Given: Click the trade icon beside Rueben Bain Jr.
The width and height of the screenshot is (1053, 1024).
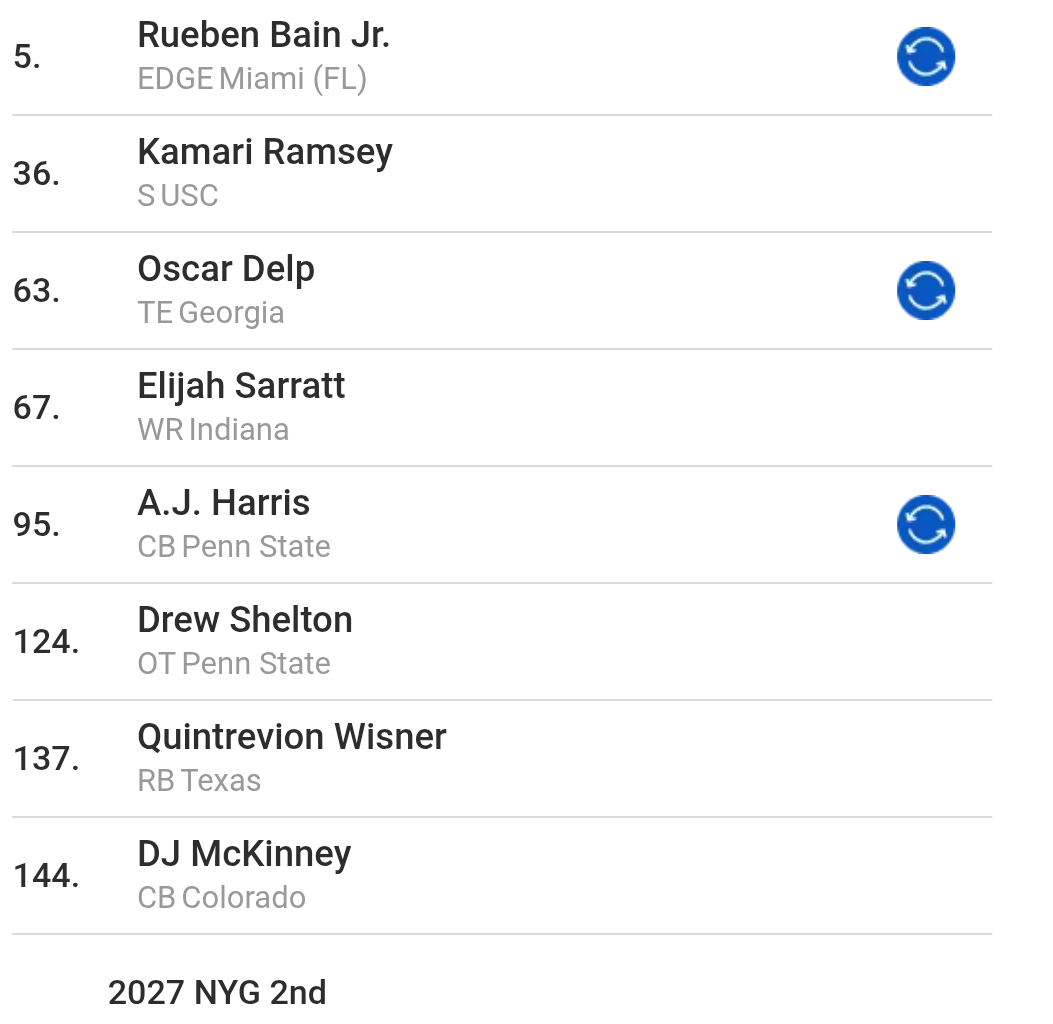Looking at the screenshot, I should click(925, 57).
